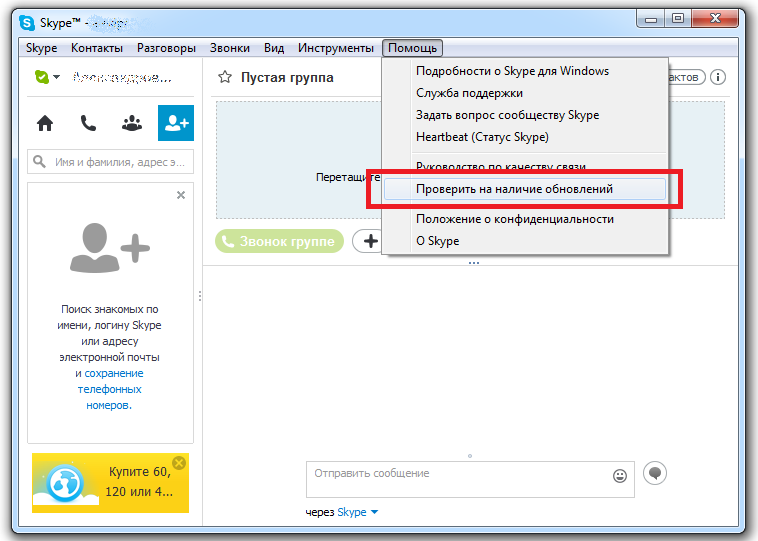Open the Звонки menu

pos(230,48)
